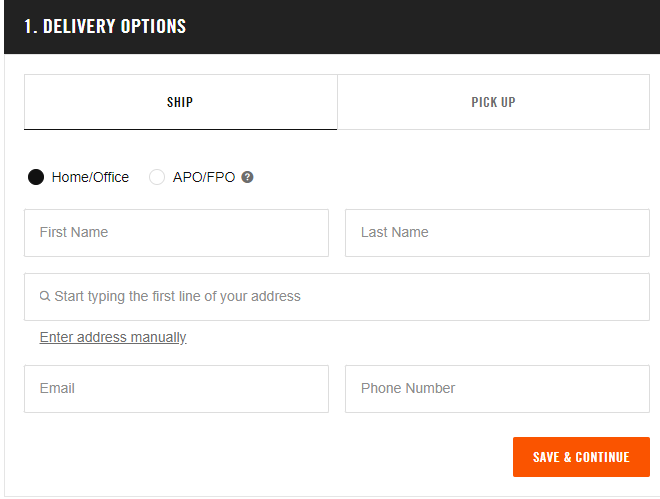This screenshot has height=499, width=660.
Task: Focus the Last Name input field
Action: click(x=497, y=233)
